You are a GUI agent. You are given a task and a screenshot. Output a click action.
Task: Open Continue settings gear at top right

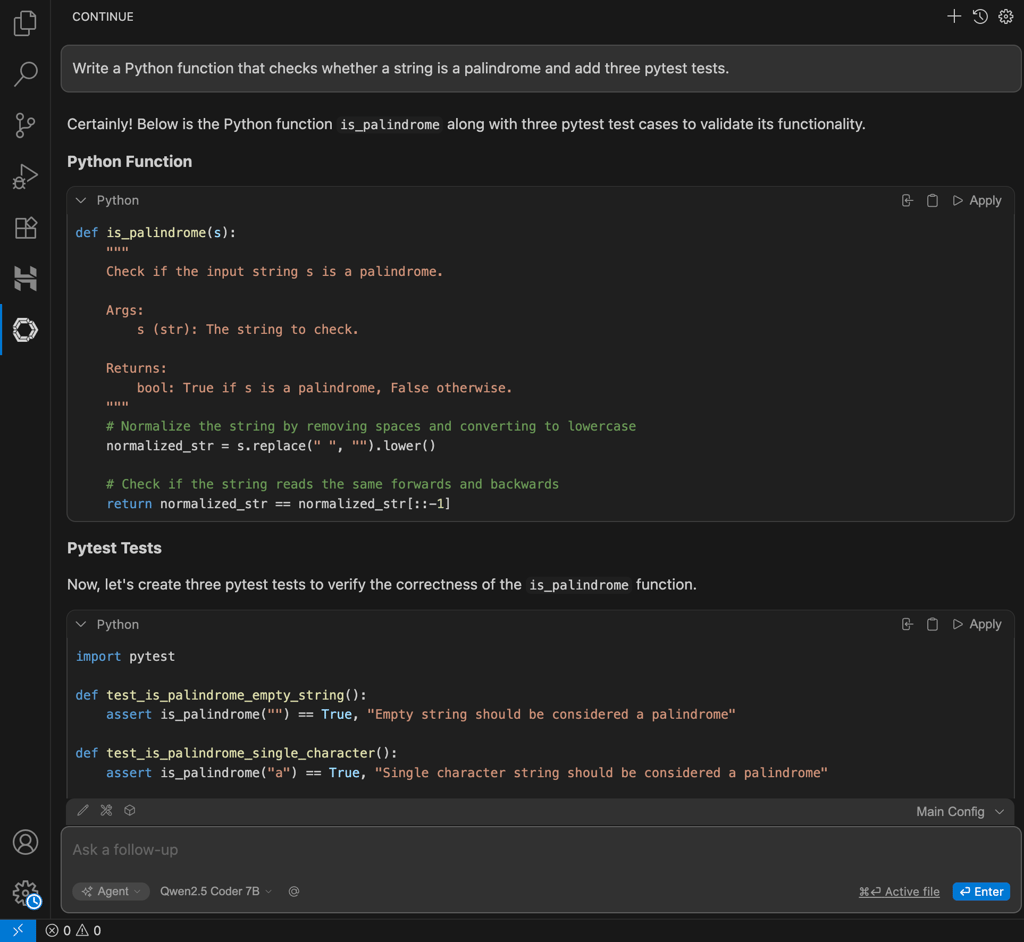click(1006, 16)
